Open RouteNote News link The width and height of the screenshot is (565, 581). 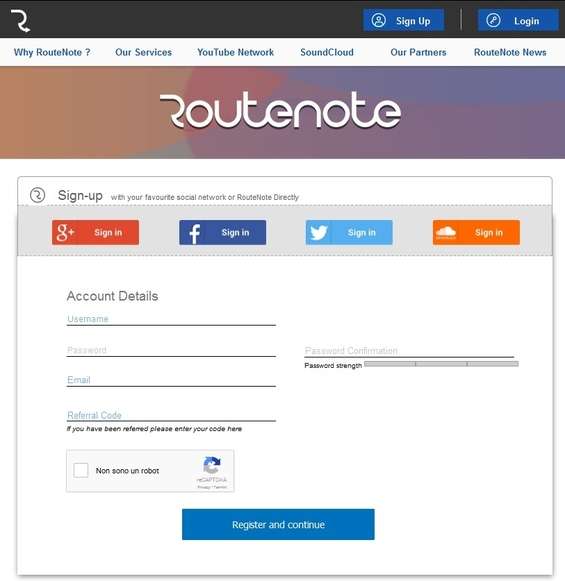(510, 52)
